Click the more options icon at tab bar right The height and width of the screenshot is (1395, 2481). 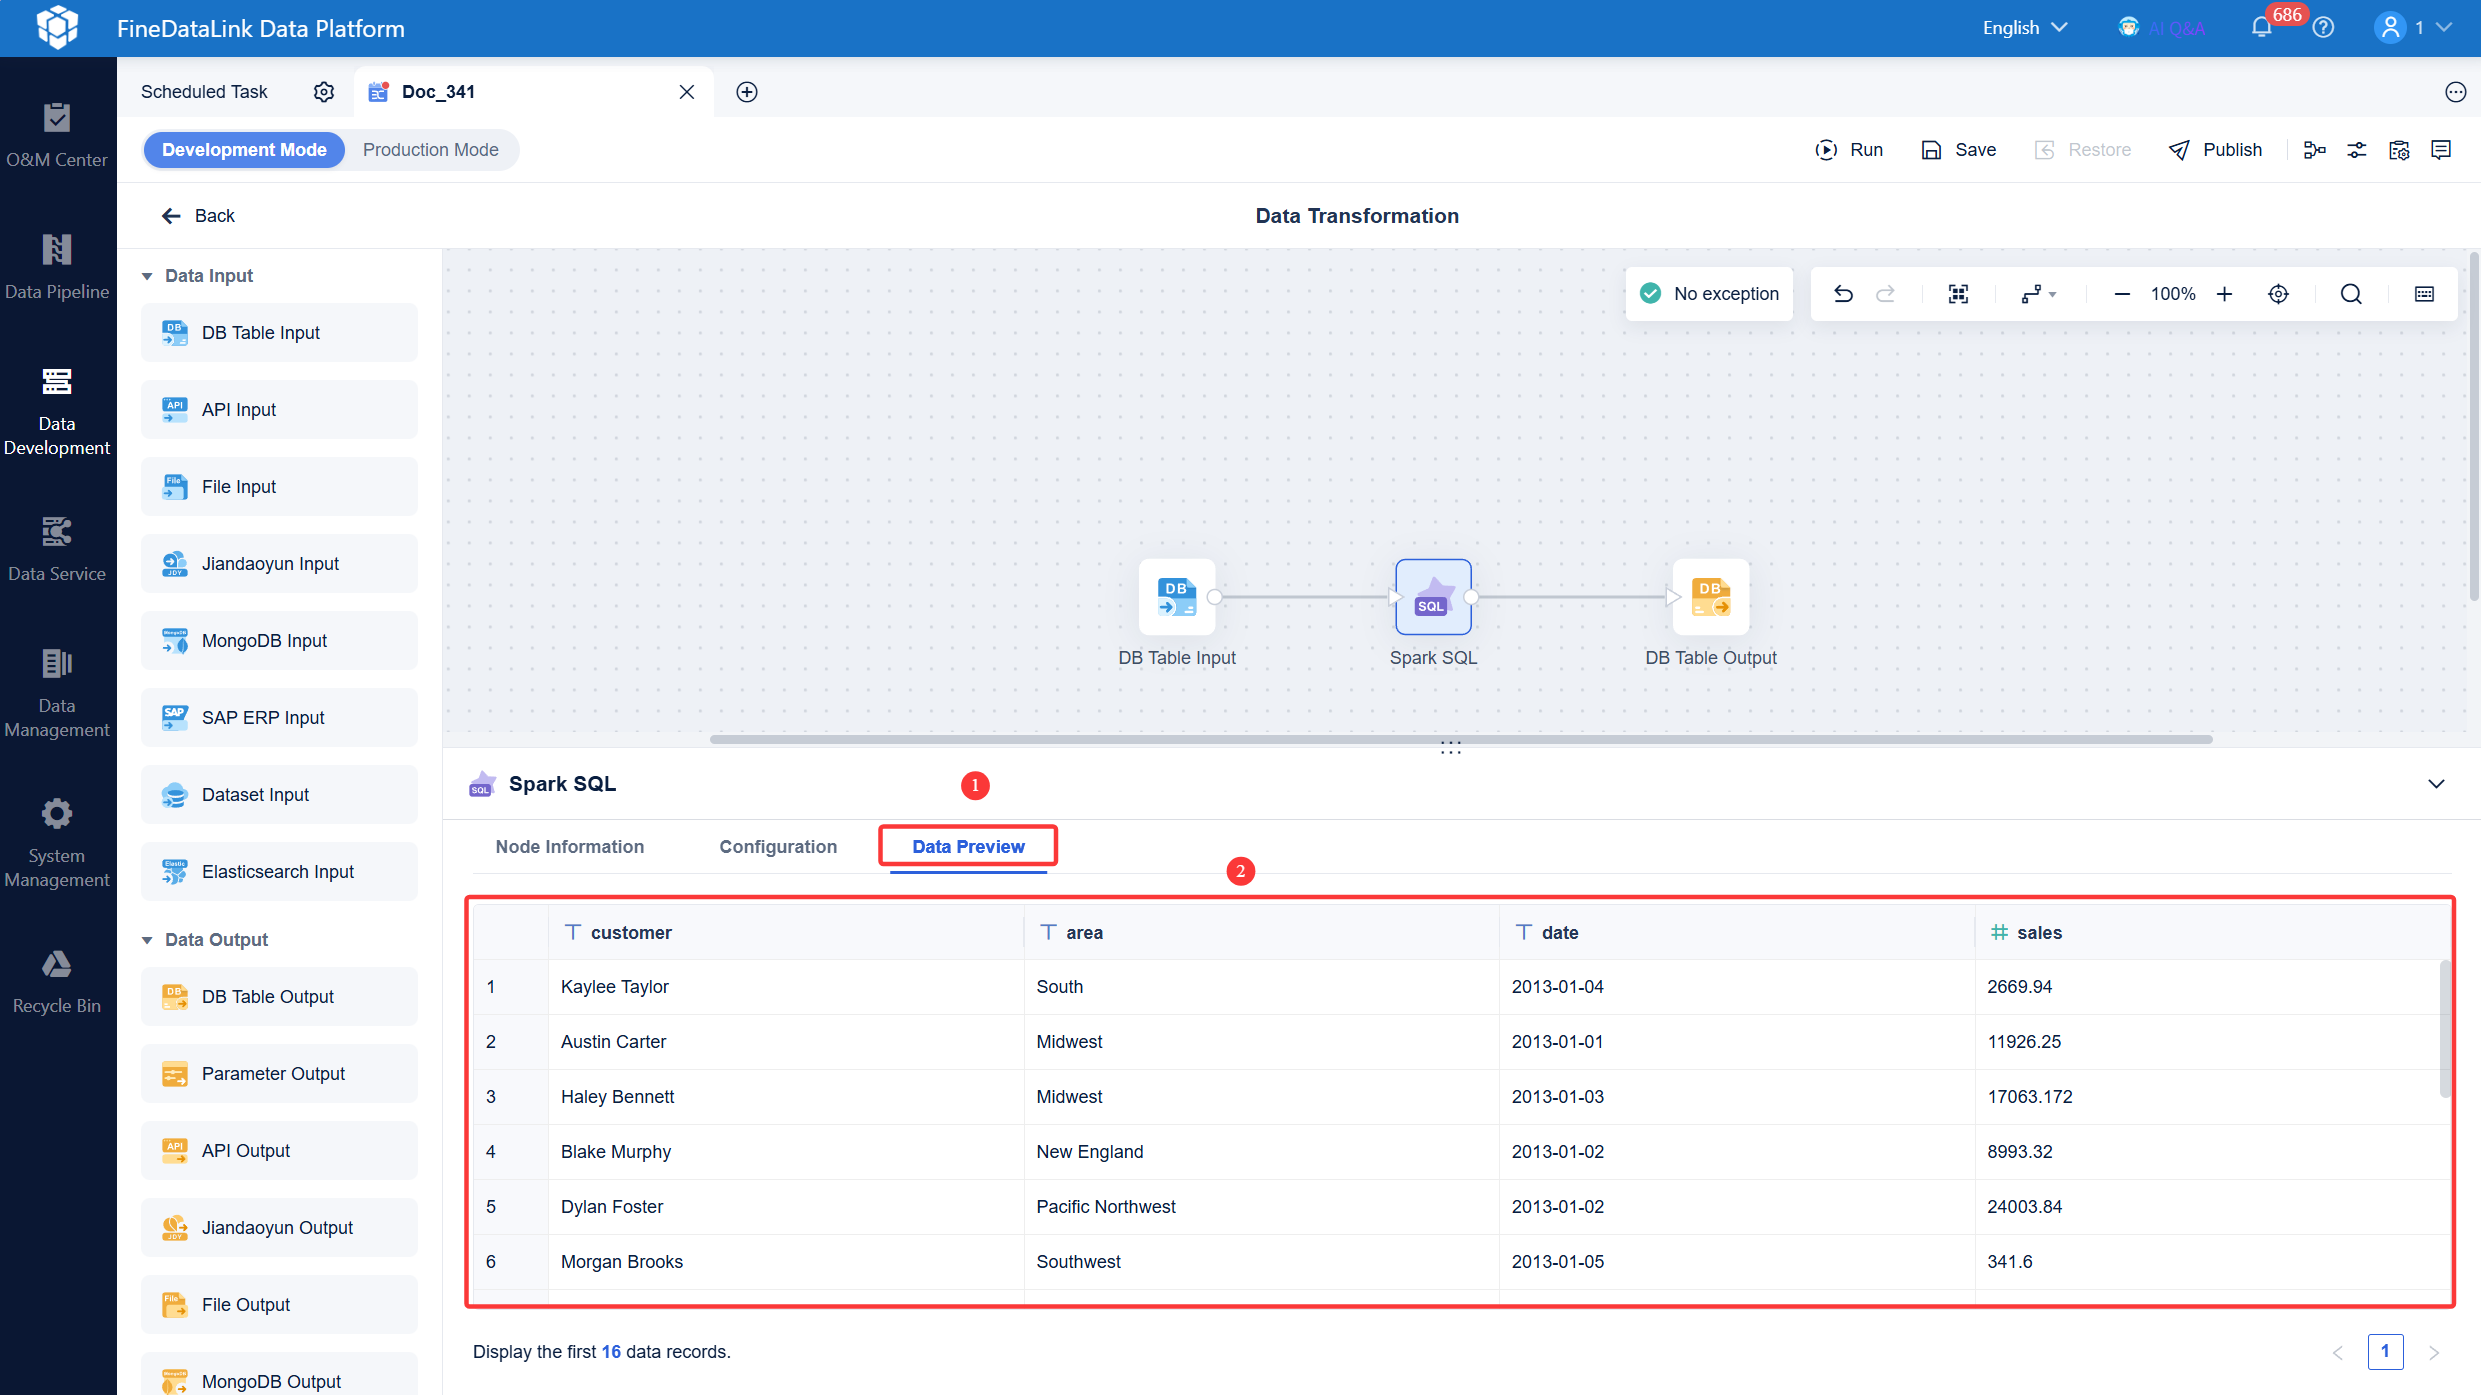click(x=2455, y=92)
